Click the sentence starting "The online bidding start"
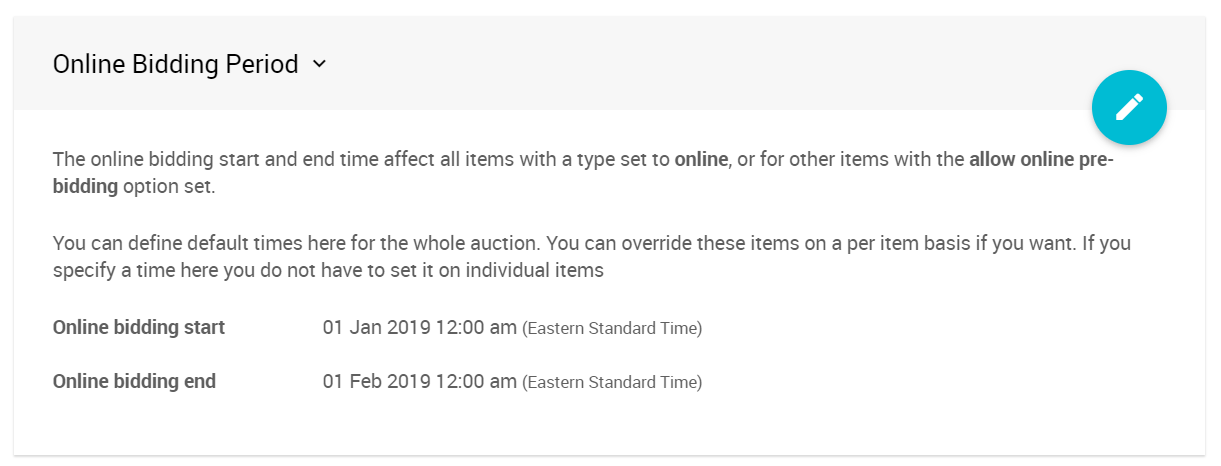Image resolution: width=1221 pixels, height=466 pixels. pos(300,160)
